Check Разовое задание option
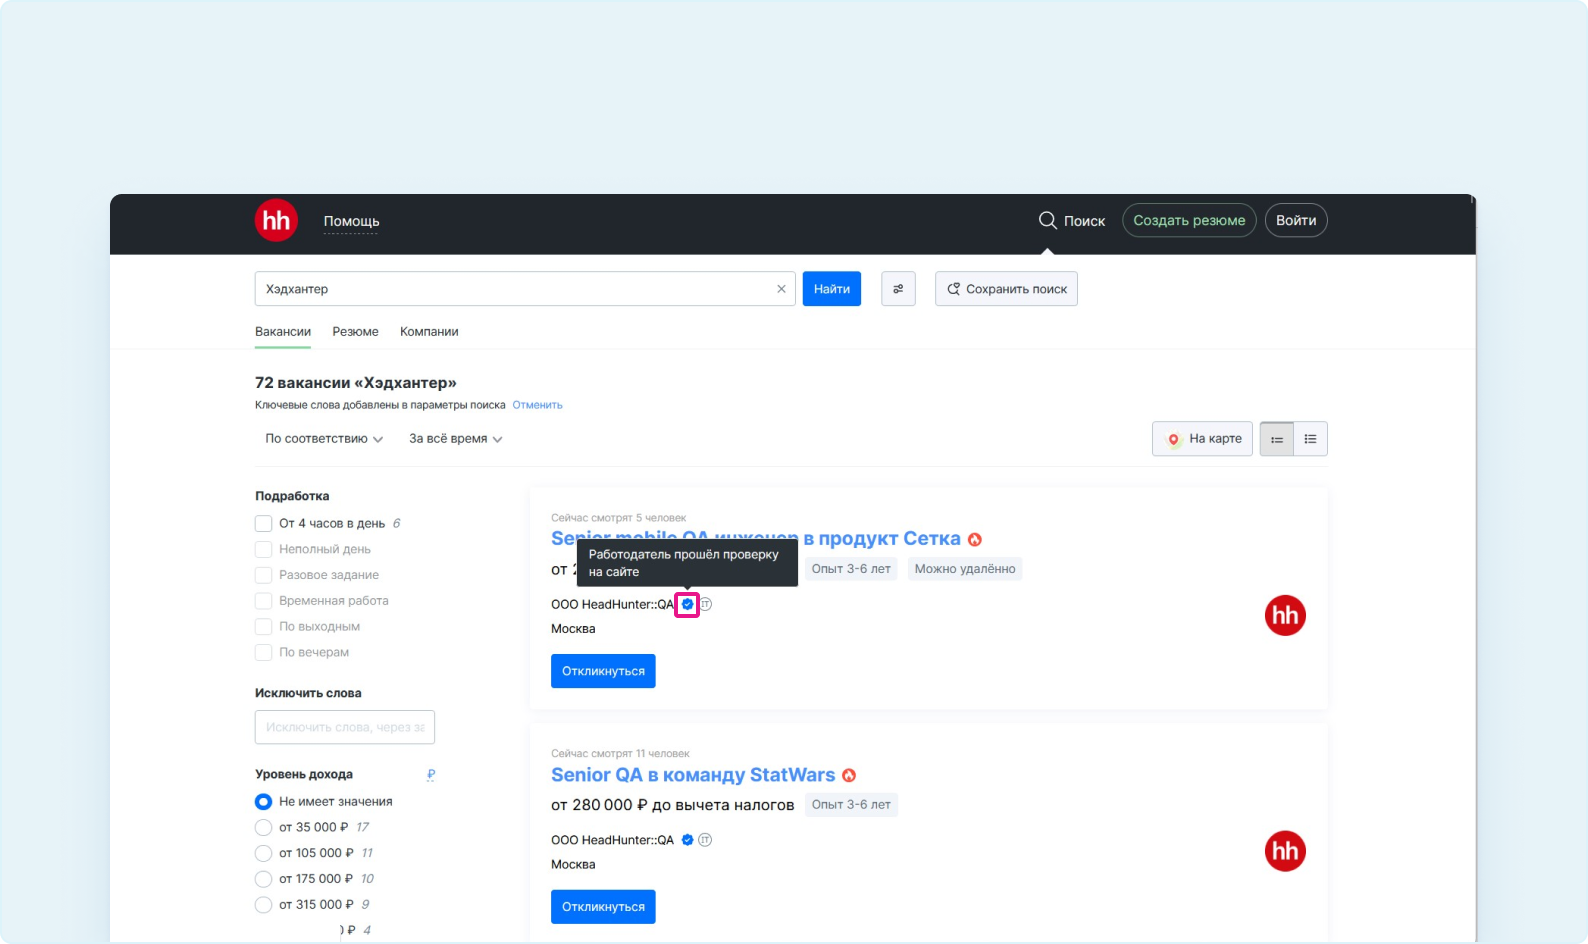Viewport: 1588px width, 944px height. (264, 575)
